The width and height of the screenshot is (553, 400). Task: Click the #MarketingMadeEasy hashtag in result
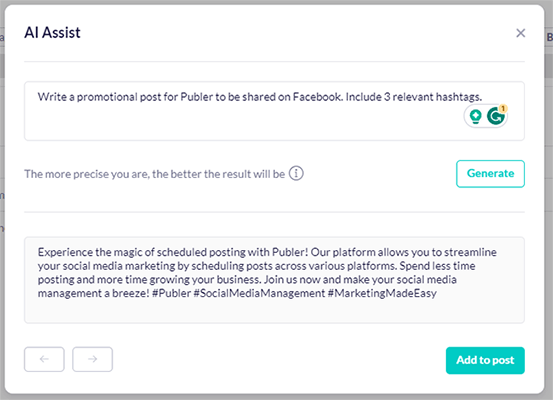point(382,293)
